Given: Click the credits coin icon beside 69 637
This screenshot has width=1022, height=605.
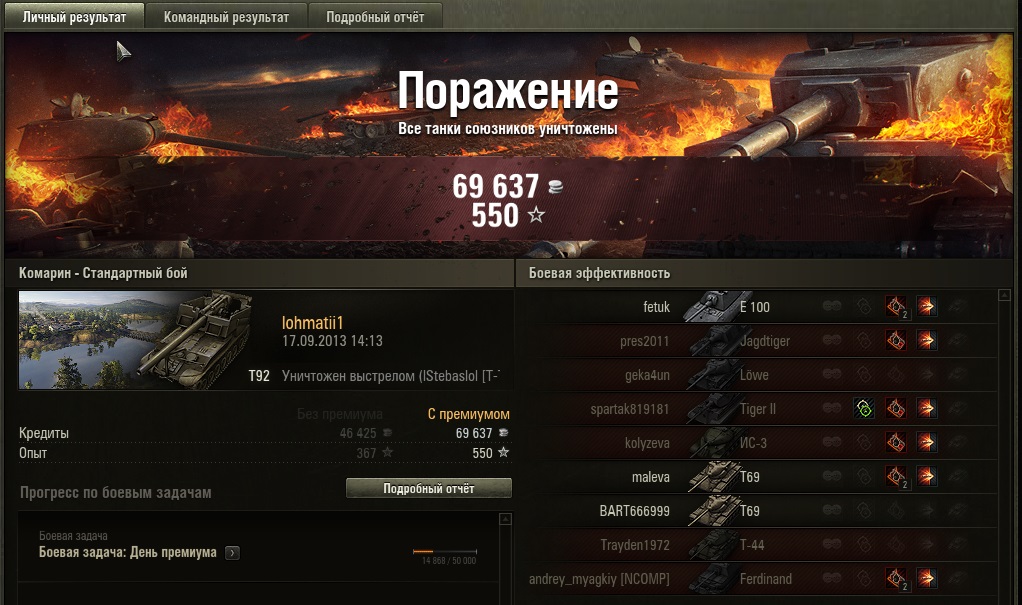Looking at the screenshot, I should pyautogui.click(x=555, y=187).
